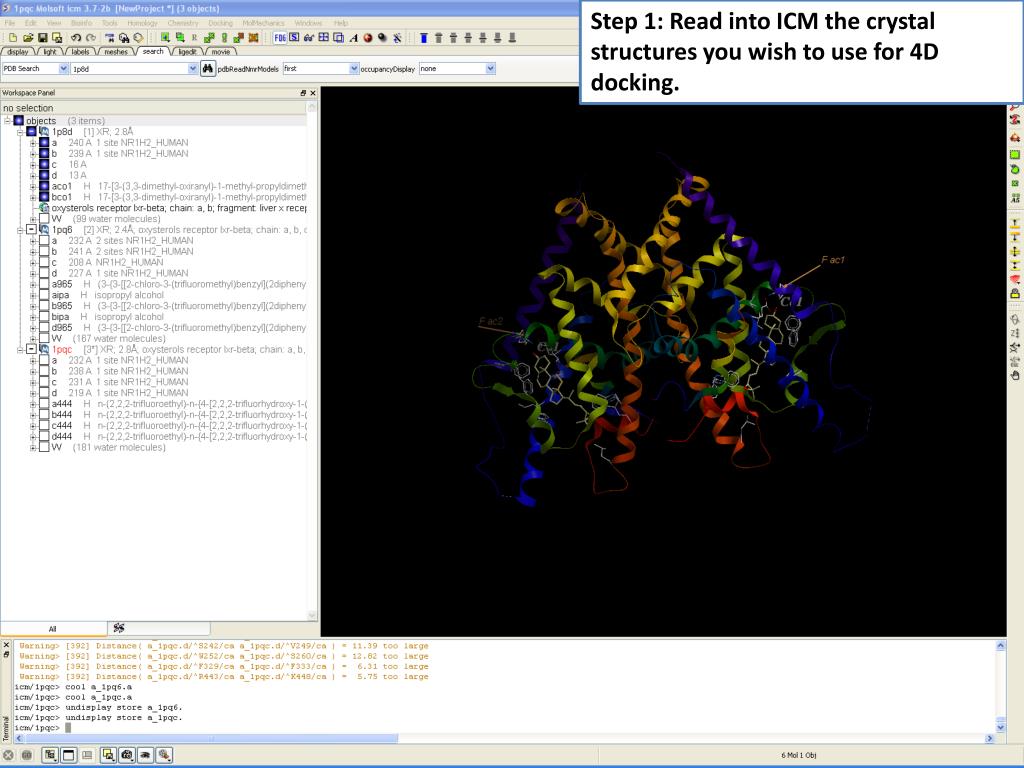The height and width of the screenshot is (768, 1024).
Task: Expand 181 water molecules node
Action: point(33,447)
